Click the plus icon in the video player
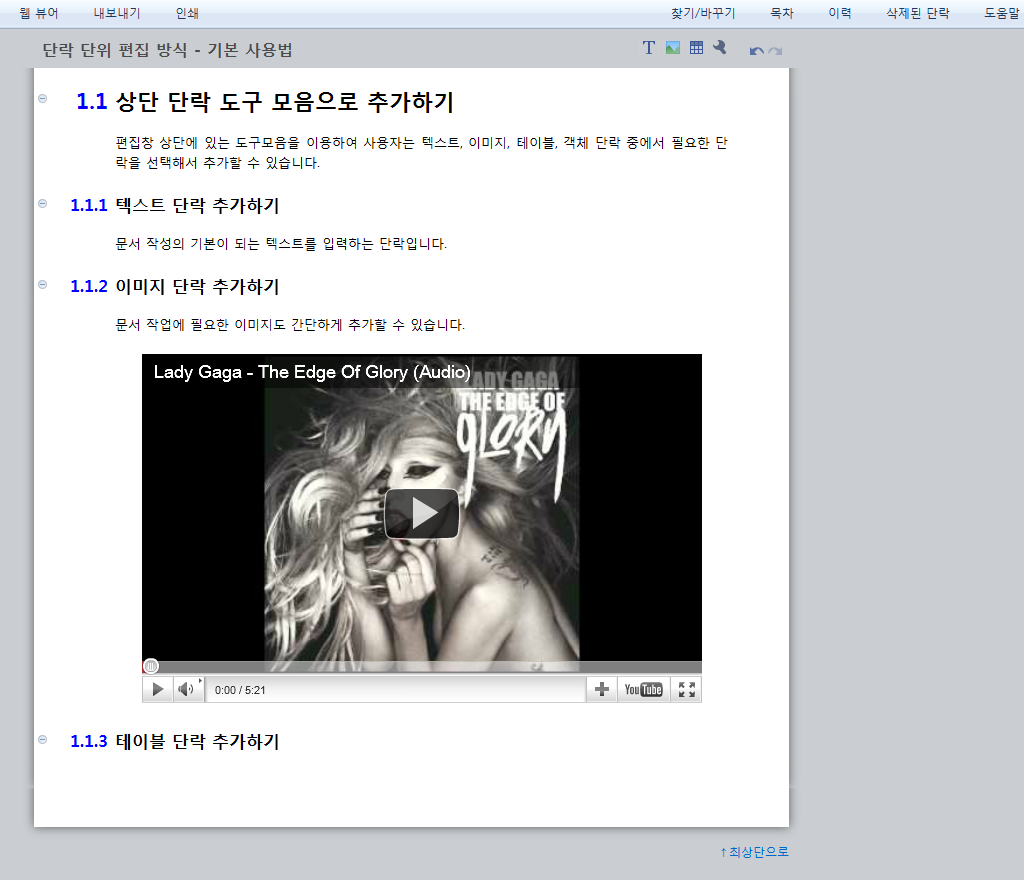This screenshot has height=880, width=1024. coord(601,689)
